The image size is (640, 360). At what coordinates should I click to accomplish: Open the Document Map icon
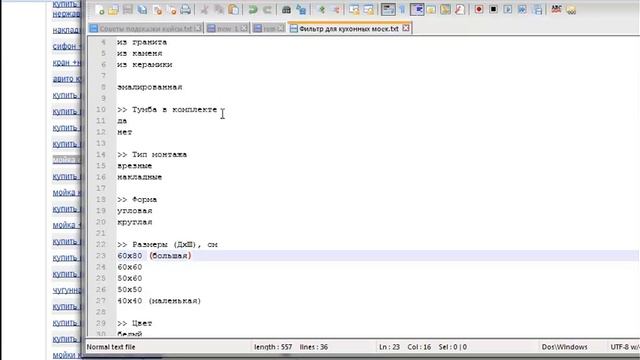445,9
